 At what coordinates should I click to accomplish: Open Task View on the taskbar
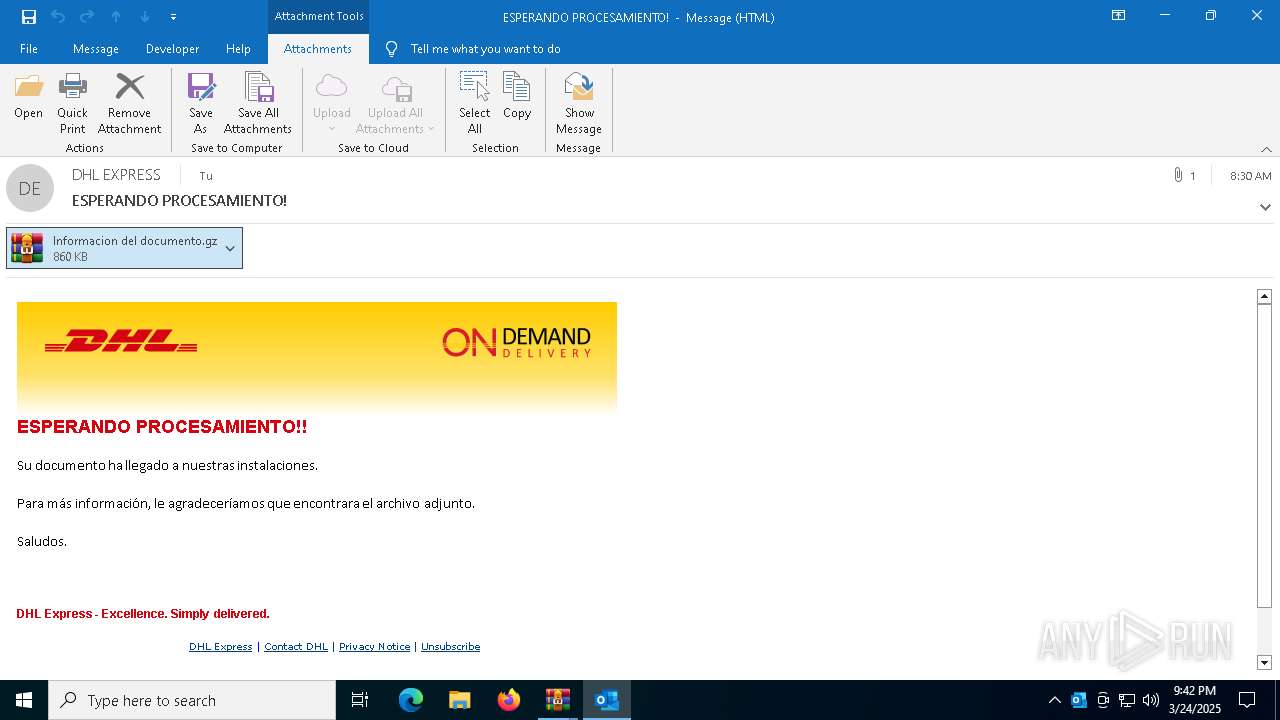360,700
